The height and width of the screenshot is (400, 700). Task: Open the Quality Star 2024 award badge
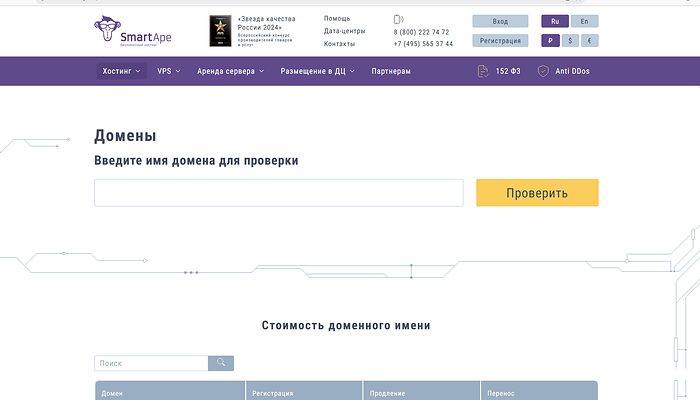(221, 31)
